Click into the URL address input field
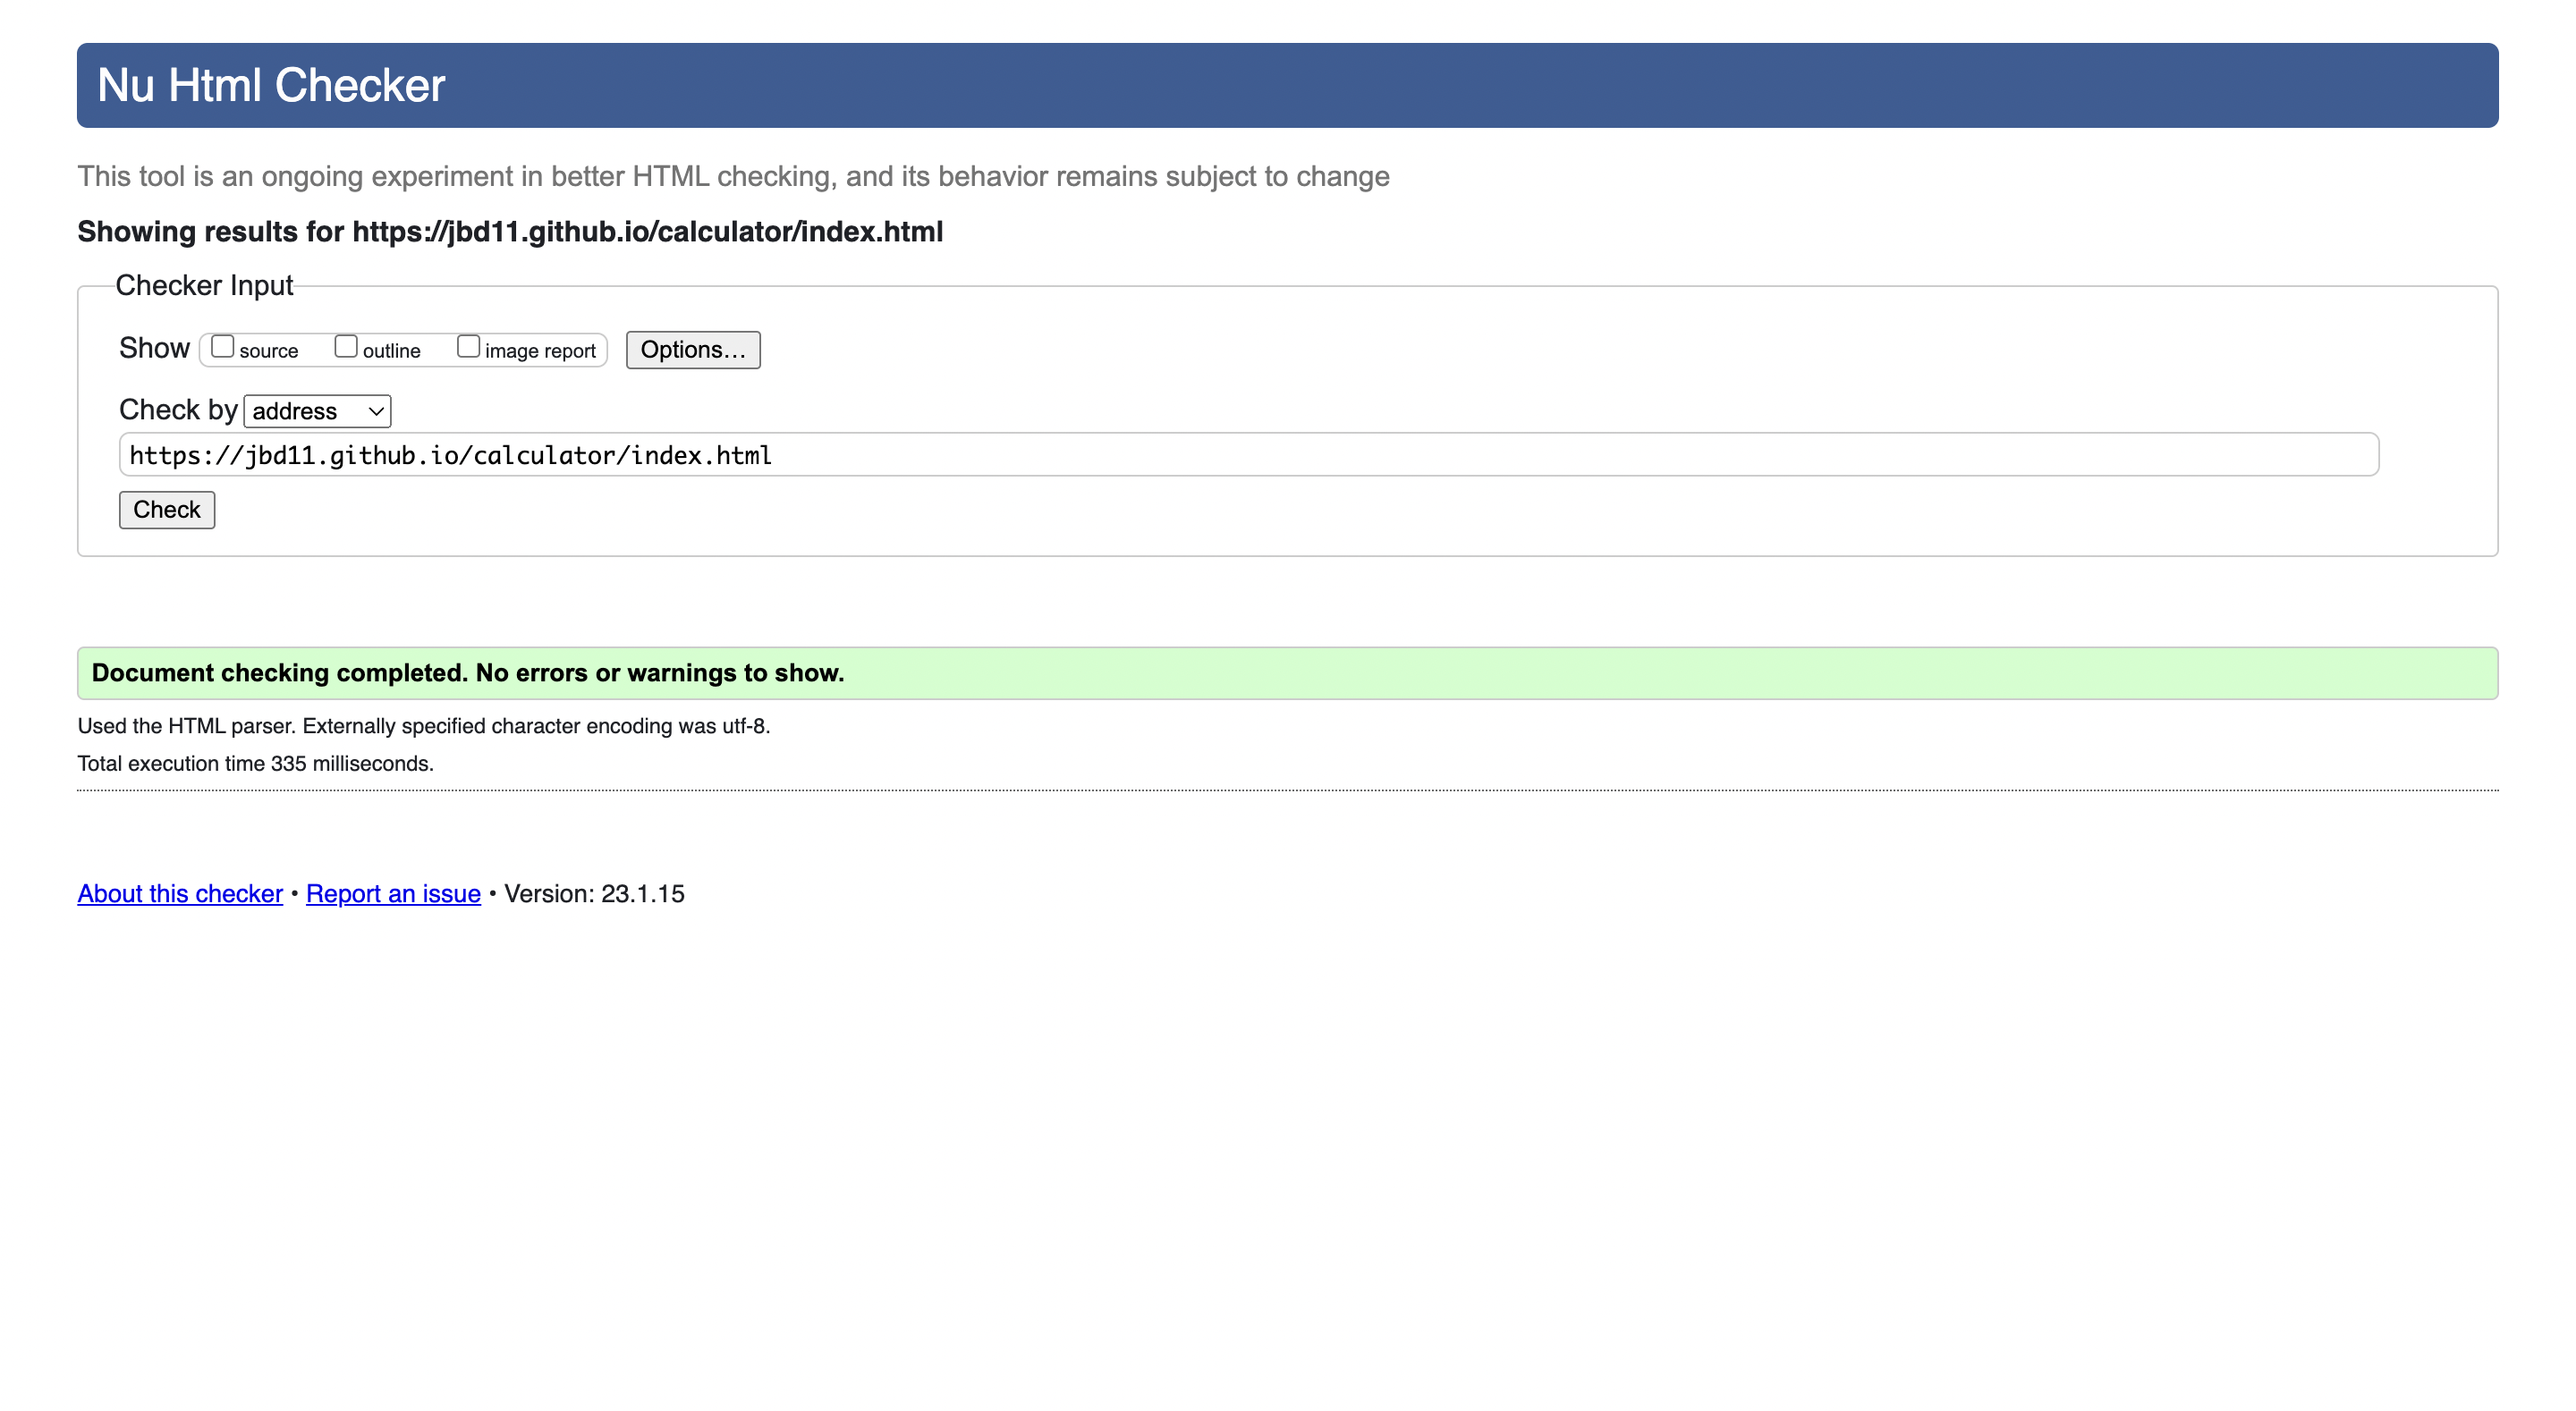Viewport: 2576px width, 1411px height. (x=1247, y=455)
